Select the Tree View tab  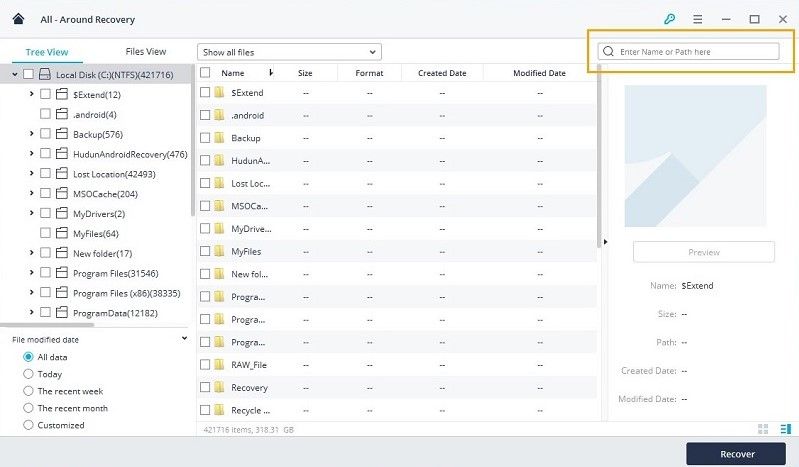tap(47, 52)
